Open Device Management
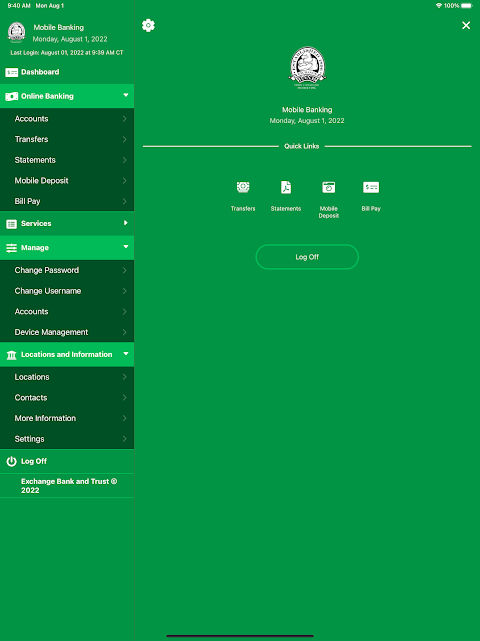The image size is (480, 641). pos(67,332)
